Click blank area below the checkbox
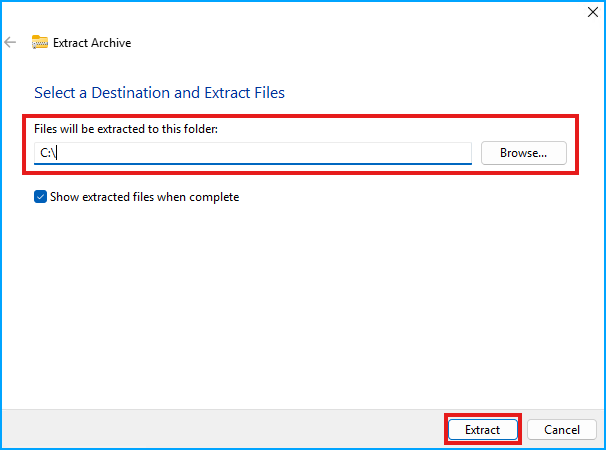The width and height of the screenshot is (606, 450). 300,300
